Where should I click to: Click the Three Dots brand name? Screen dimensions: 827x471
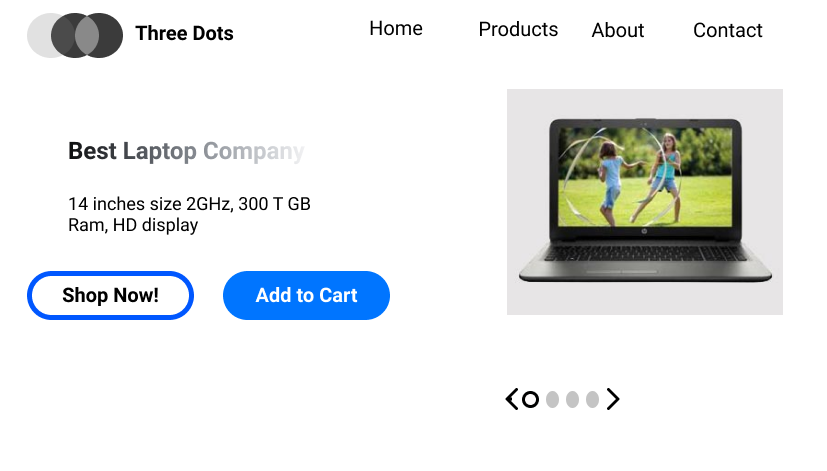(184, 34)
